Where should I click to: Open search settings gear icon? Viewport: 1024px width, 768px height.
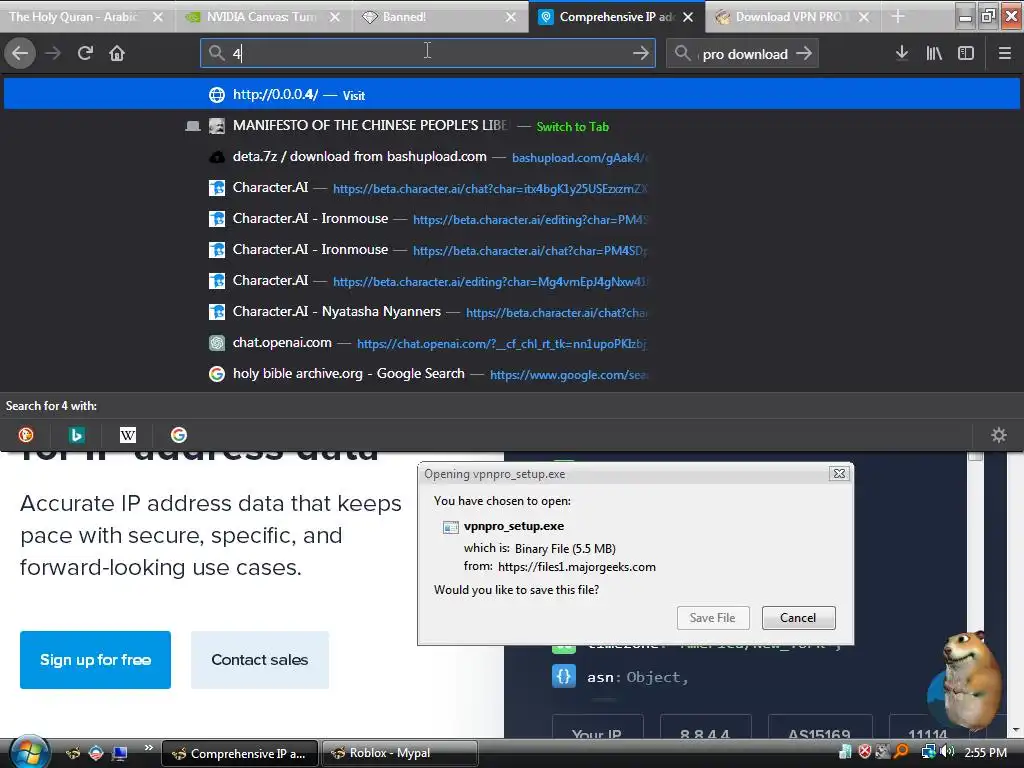[x=999, y=435]
